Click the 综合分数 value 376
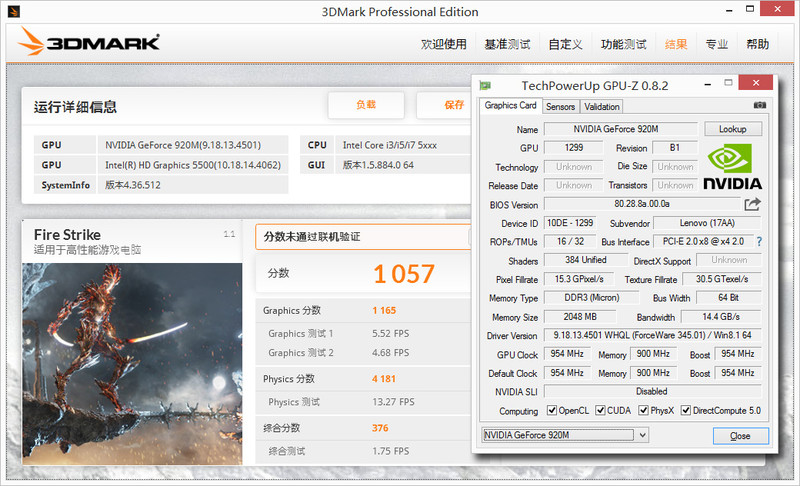This screenshot has height=486, width=800. [x=380, y=428]
